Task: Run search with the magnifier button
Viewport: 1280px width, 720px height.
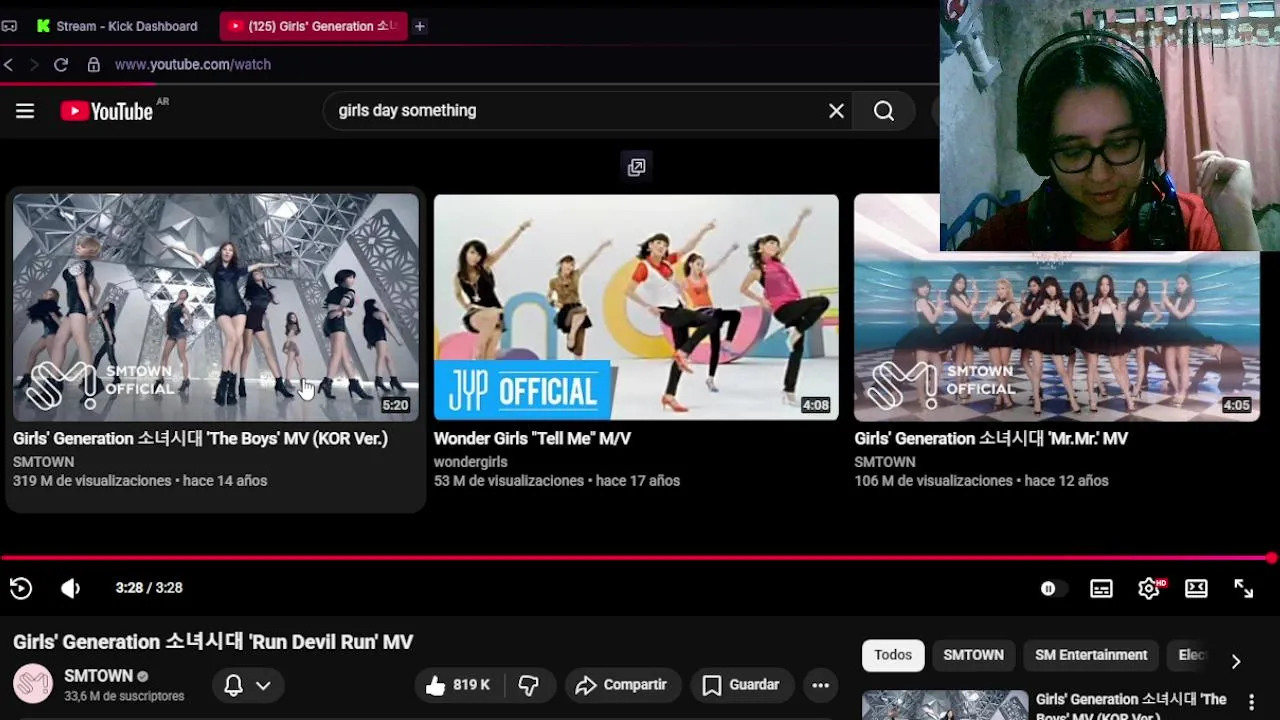Action: 884,111
